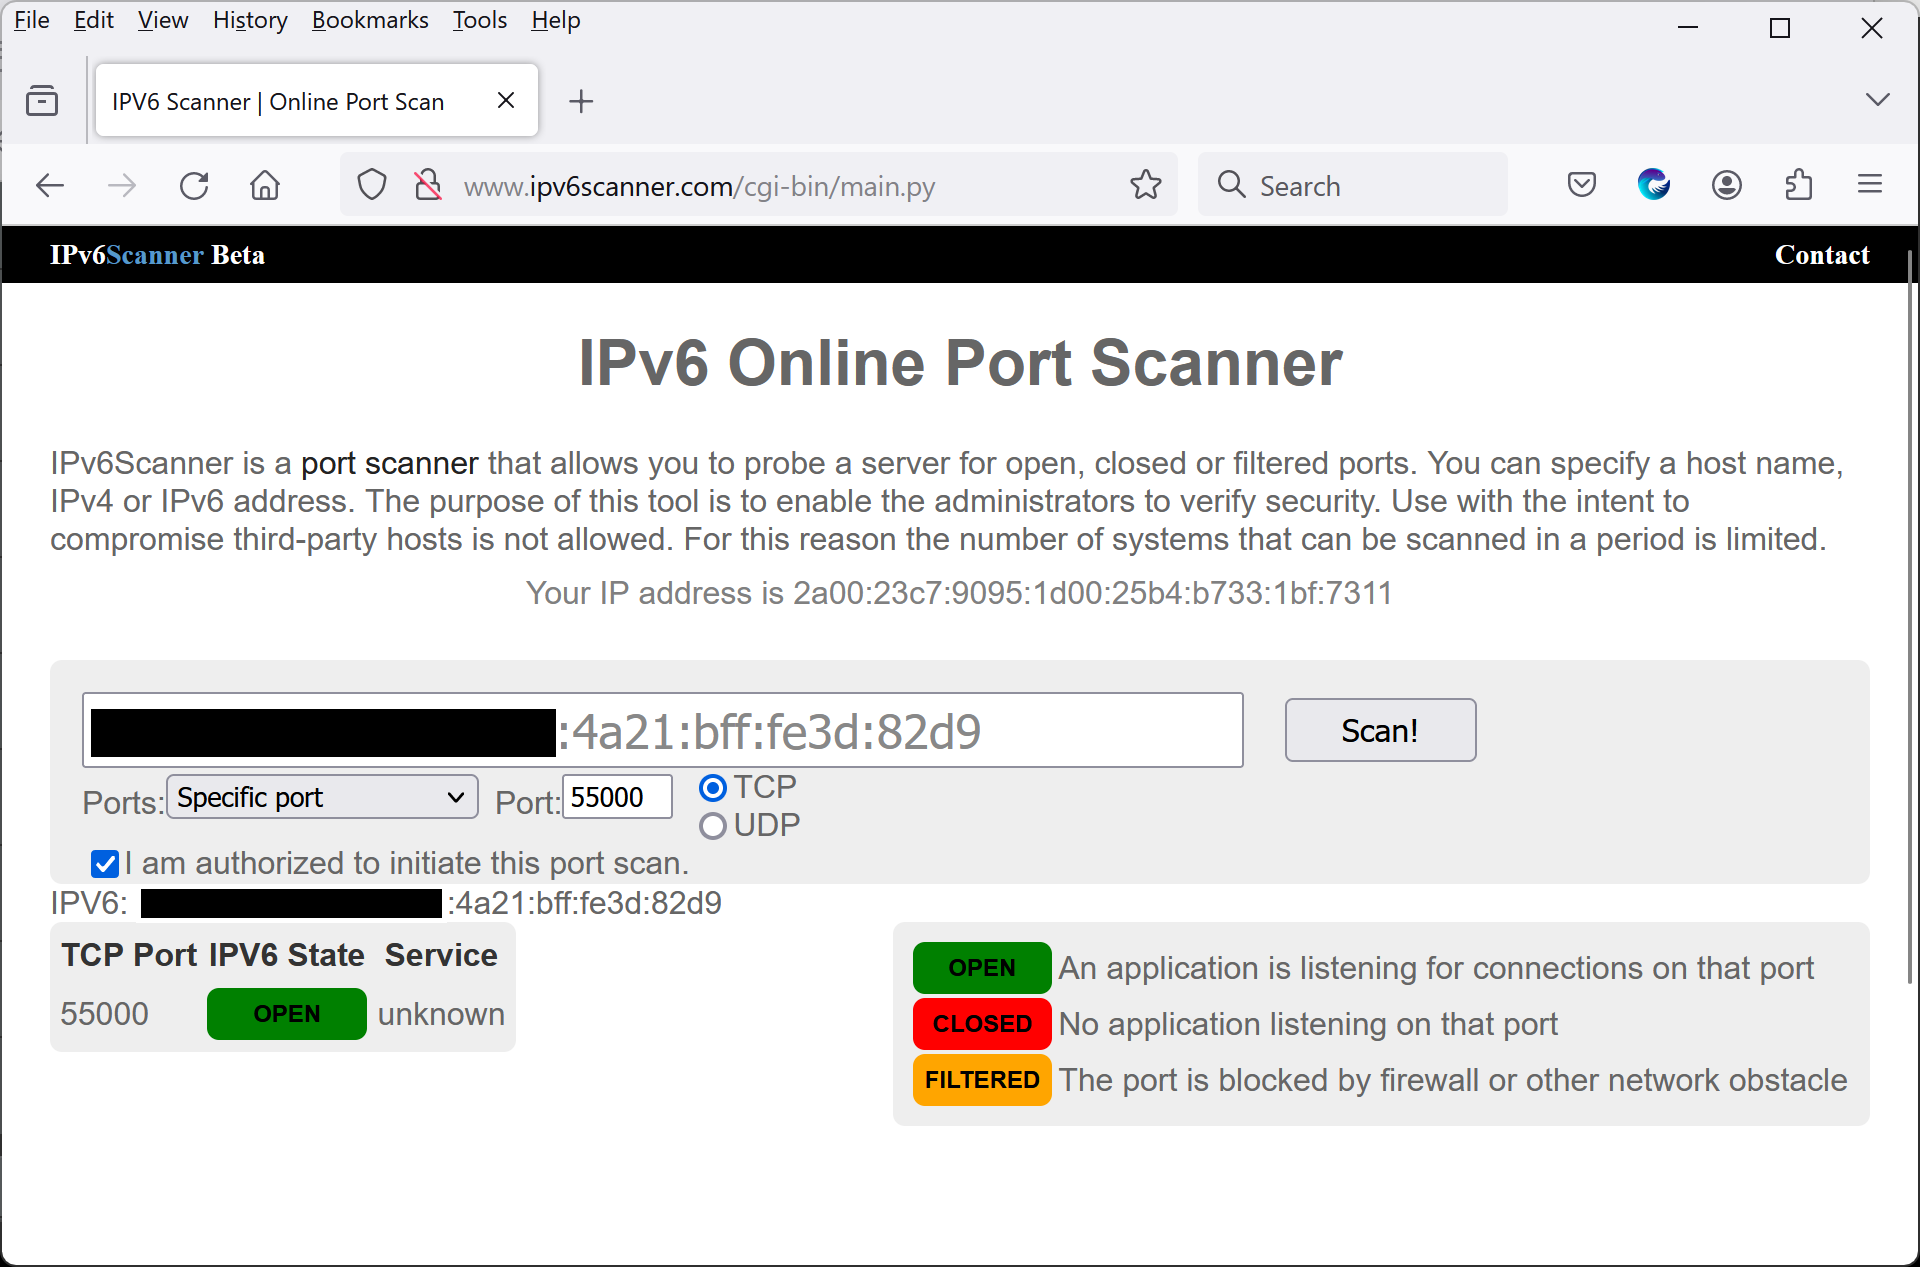
Task: Uncheck the authorized to scan checkbox
Action: (105, 863)
